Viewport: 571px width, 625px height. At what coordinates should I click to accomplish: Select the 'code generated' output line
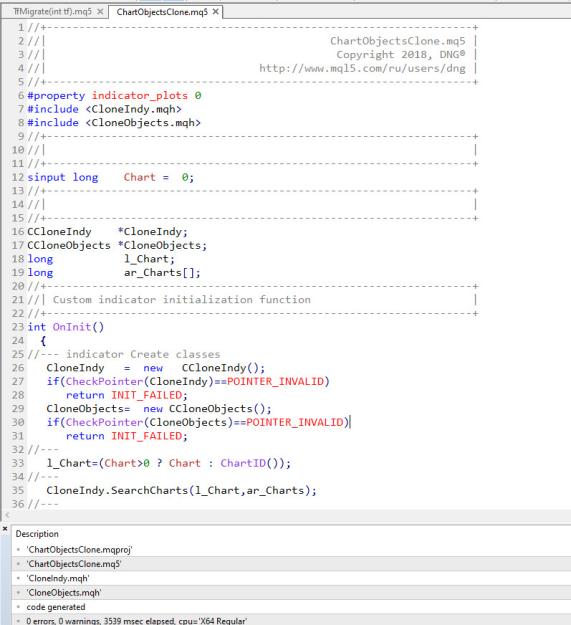[x=56, y=607]
